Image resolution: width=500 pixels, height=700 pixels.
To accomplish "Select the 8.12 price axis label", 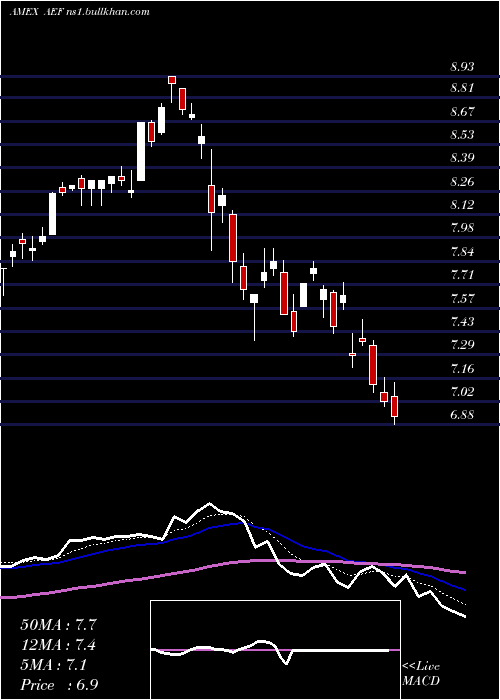I will (x=462, y=205).
